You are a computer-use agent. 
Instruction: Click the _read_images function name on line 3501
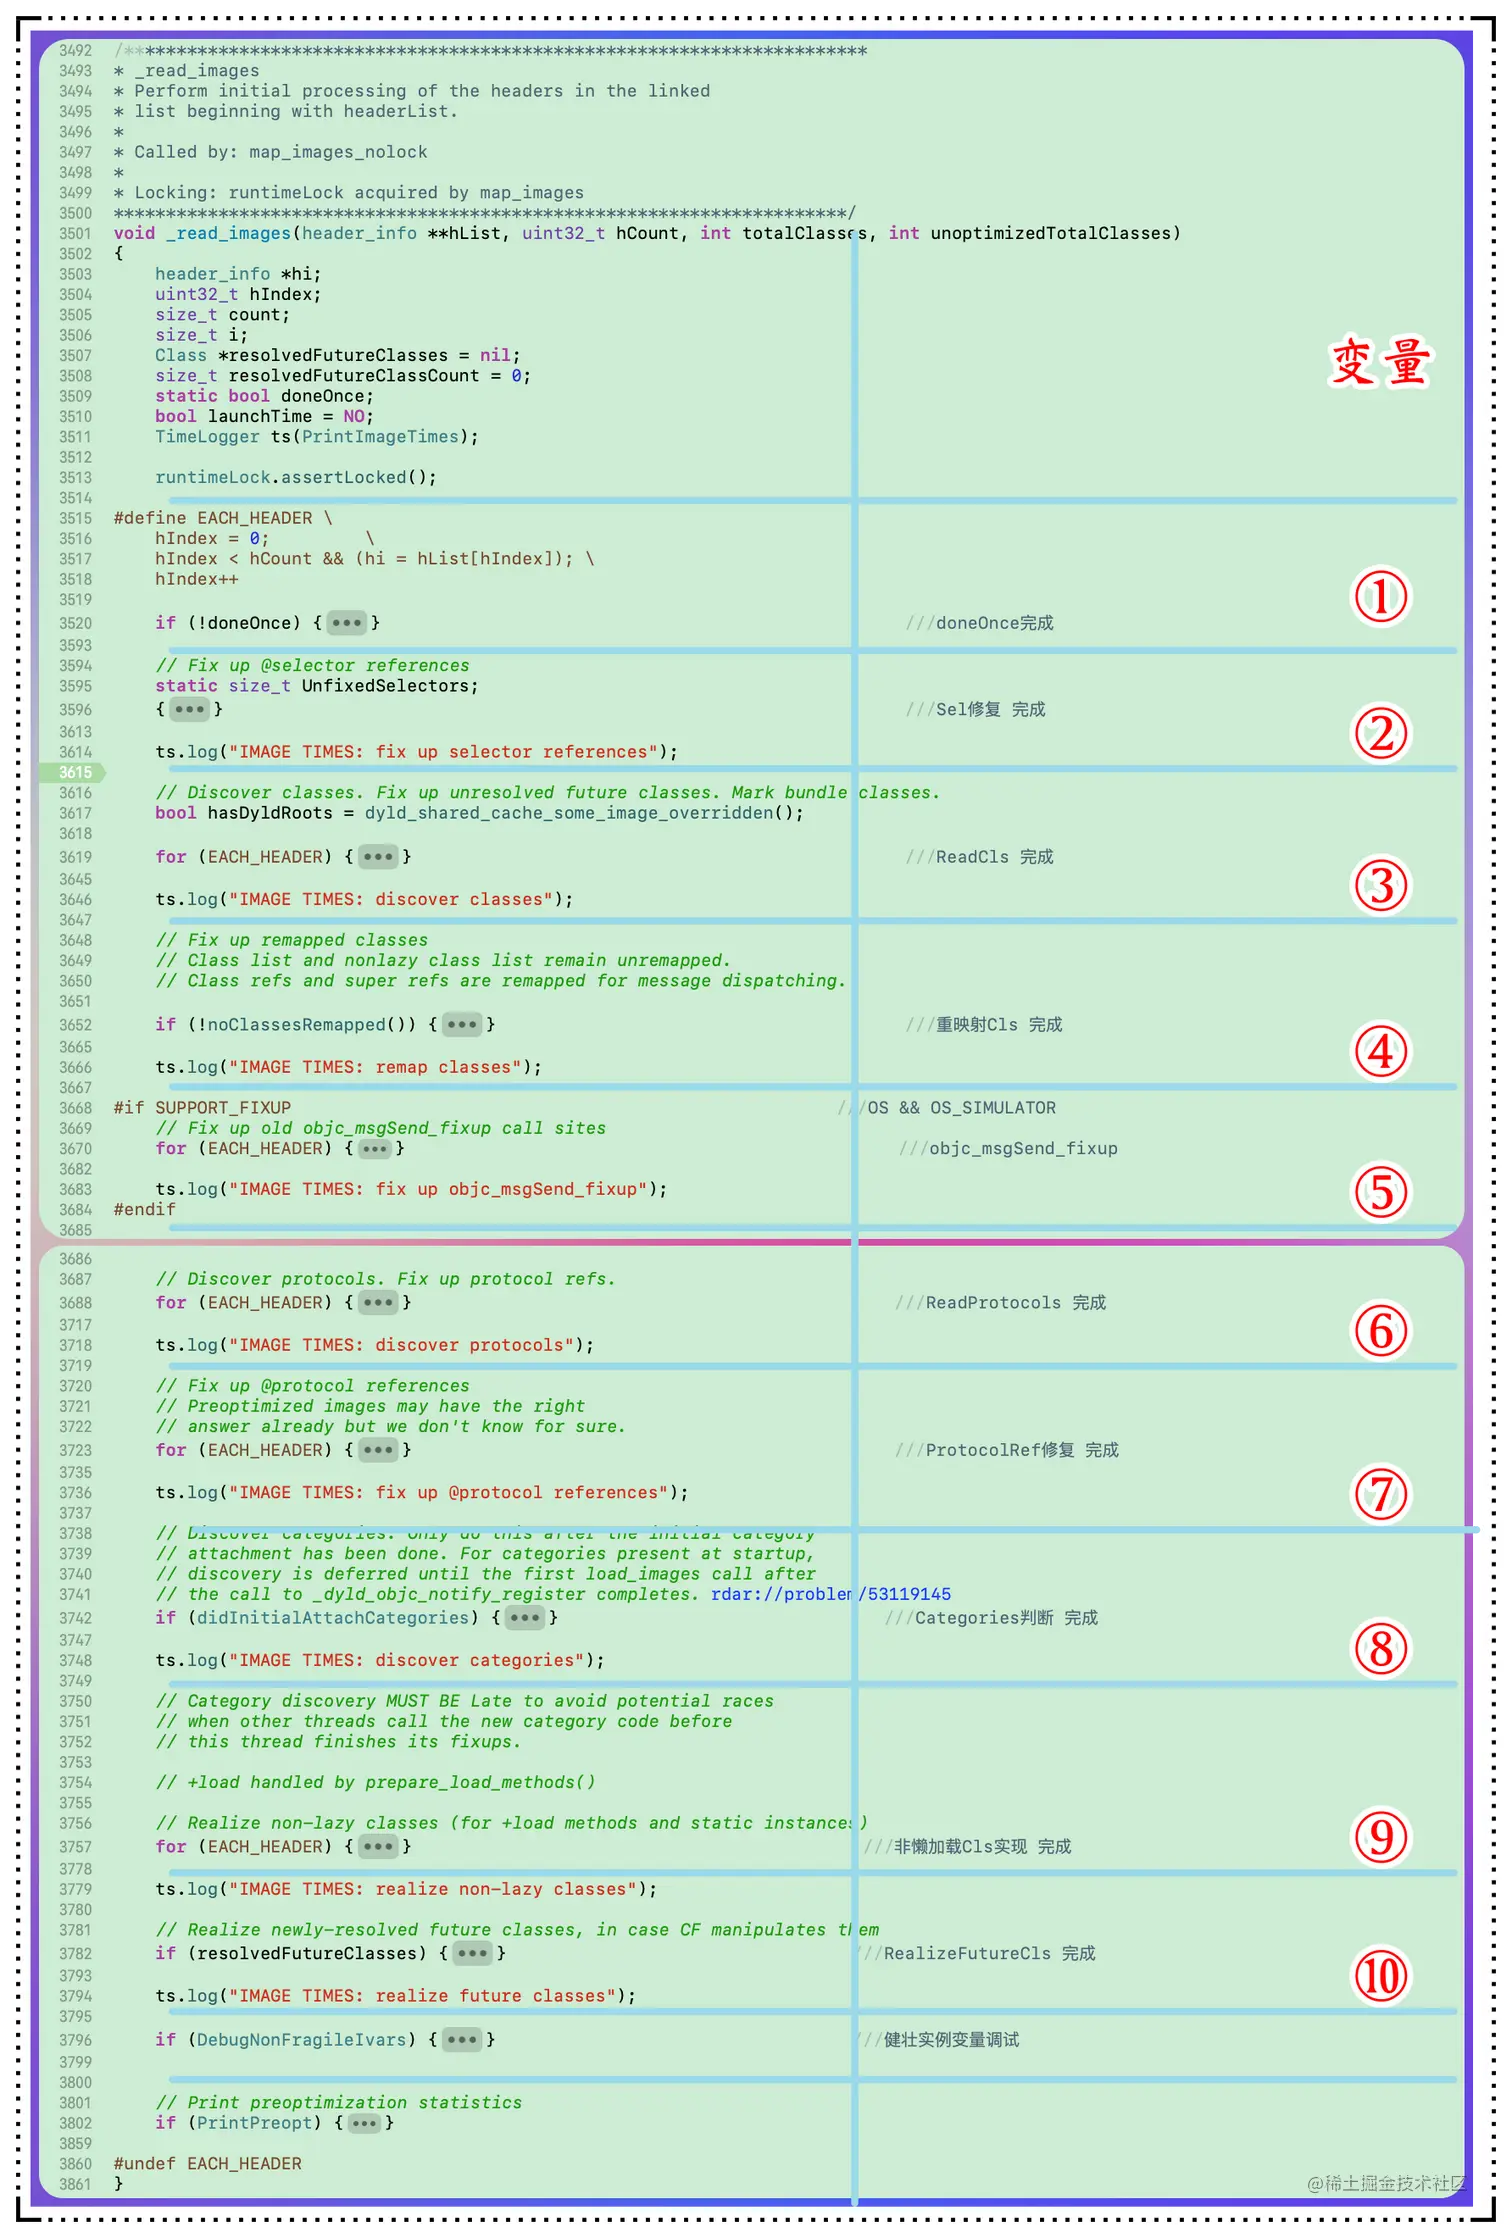coord(228,234)
